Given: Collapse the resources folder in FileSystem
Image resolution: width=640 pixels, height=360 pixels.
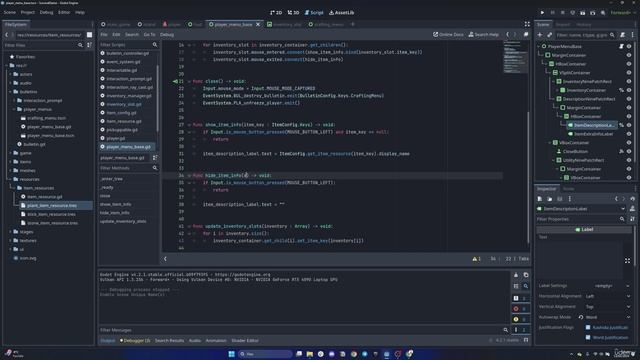Looking at the screenshot, I should click(10, 179).
